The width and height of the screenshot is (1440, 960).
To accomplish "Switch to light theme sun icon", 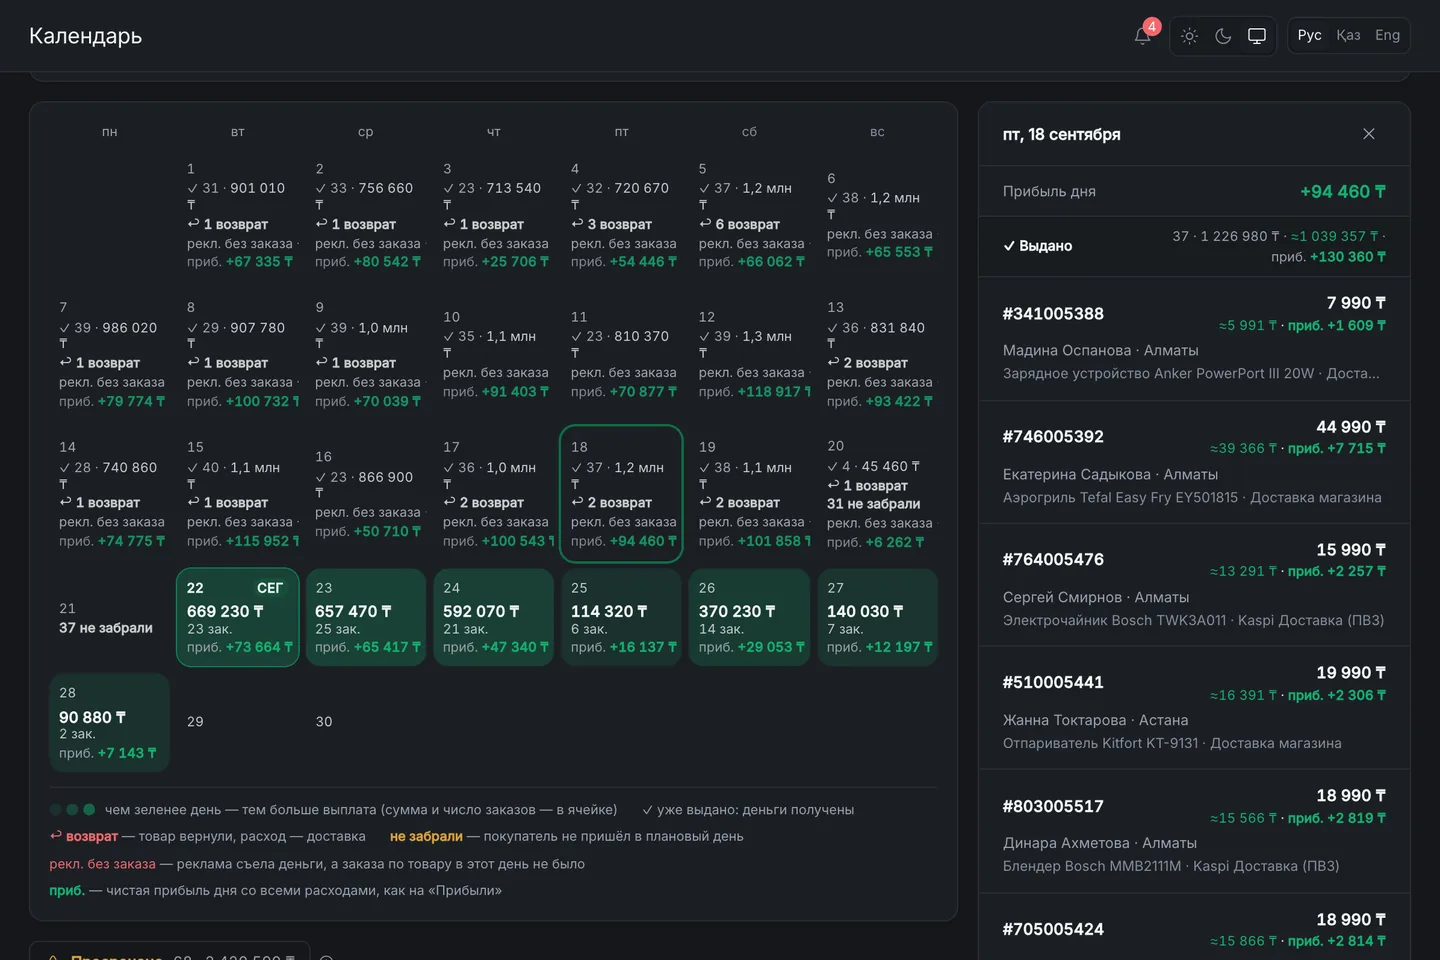I will click(x=1189, y=36).
